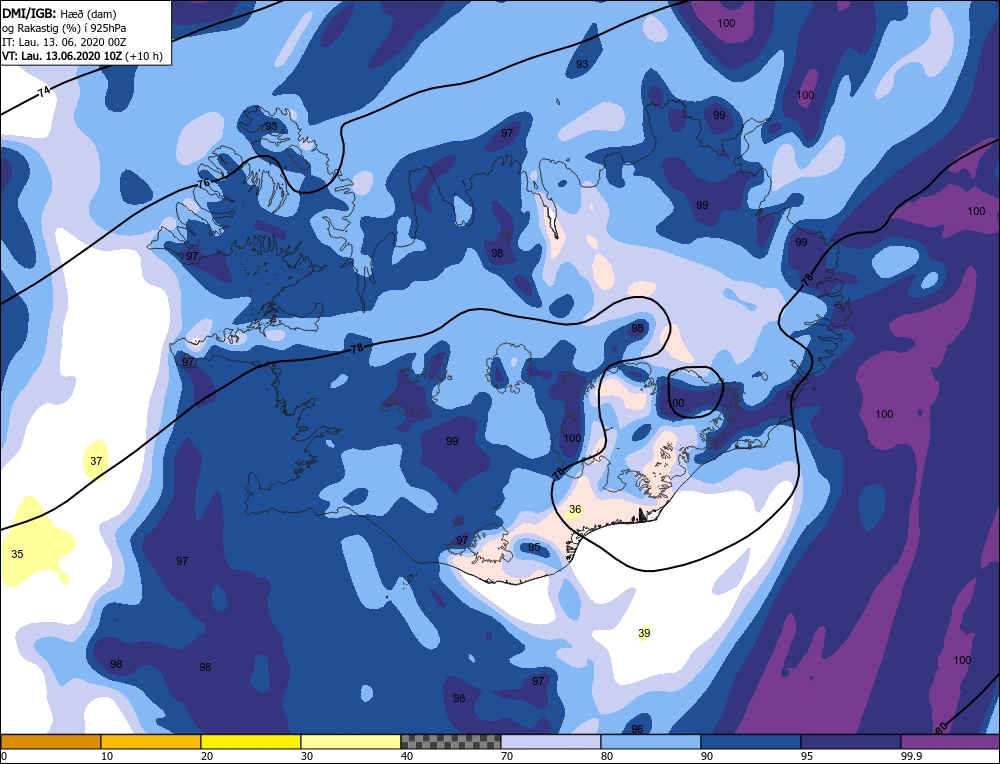The height and width of the screenshot is (764, 1000).
Task: Click the 'IT: Lau. 13. 06. 2020 00Z' line
Action: point(64,42)
